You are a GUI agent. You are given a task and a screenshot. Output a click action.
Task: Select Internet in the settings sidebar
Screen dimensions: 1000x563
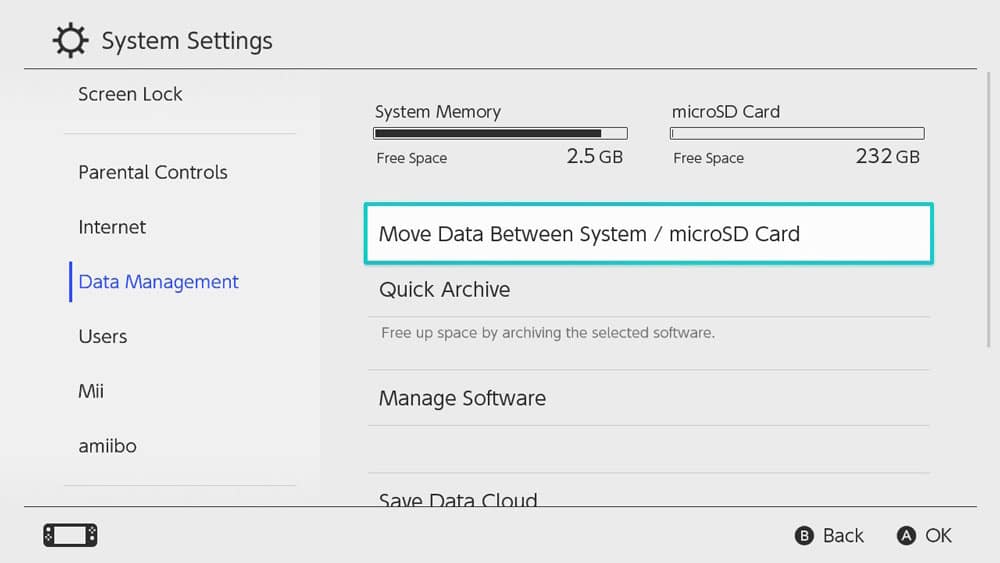coord(112,227)
